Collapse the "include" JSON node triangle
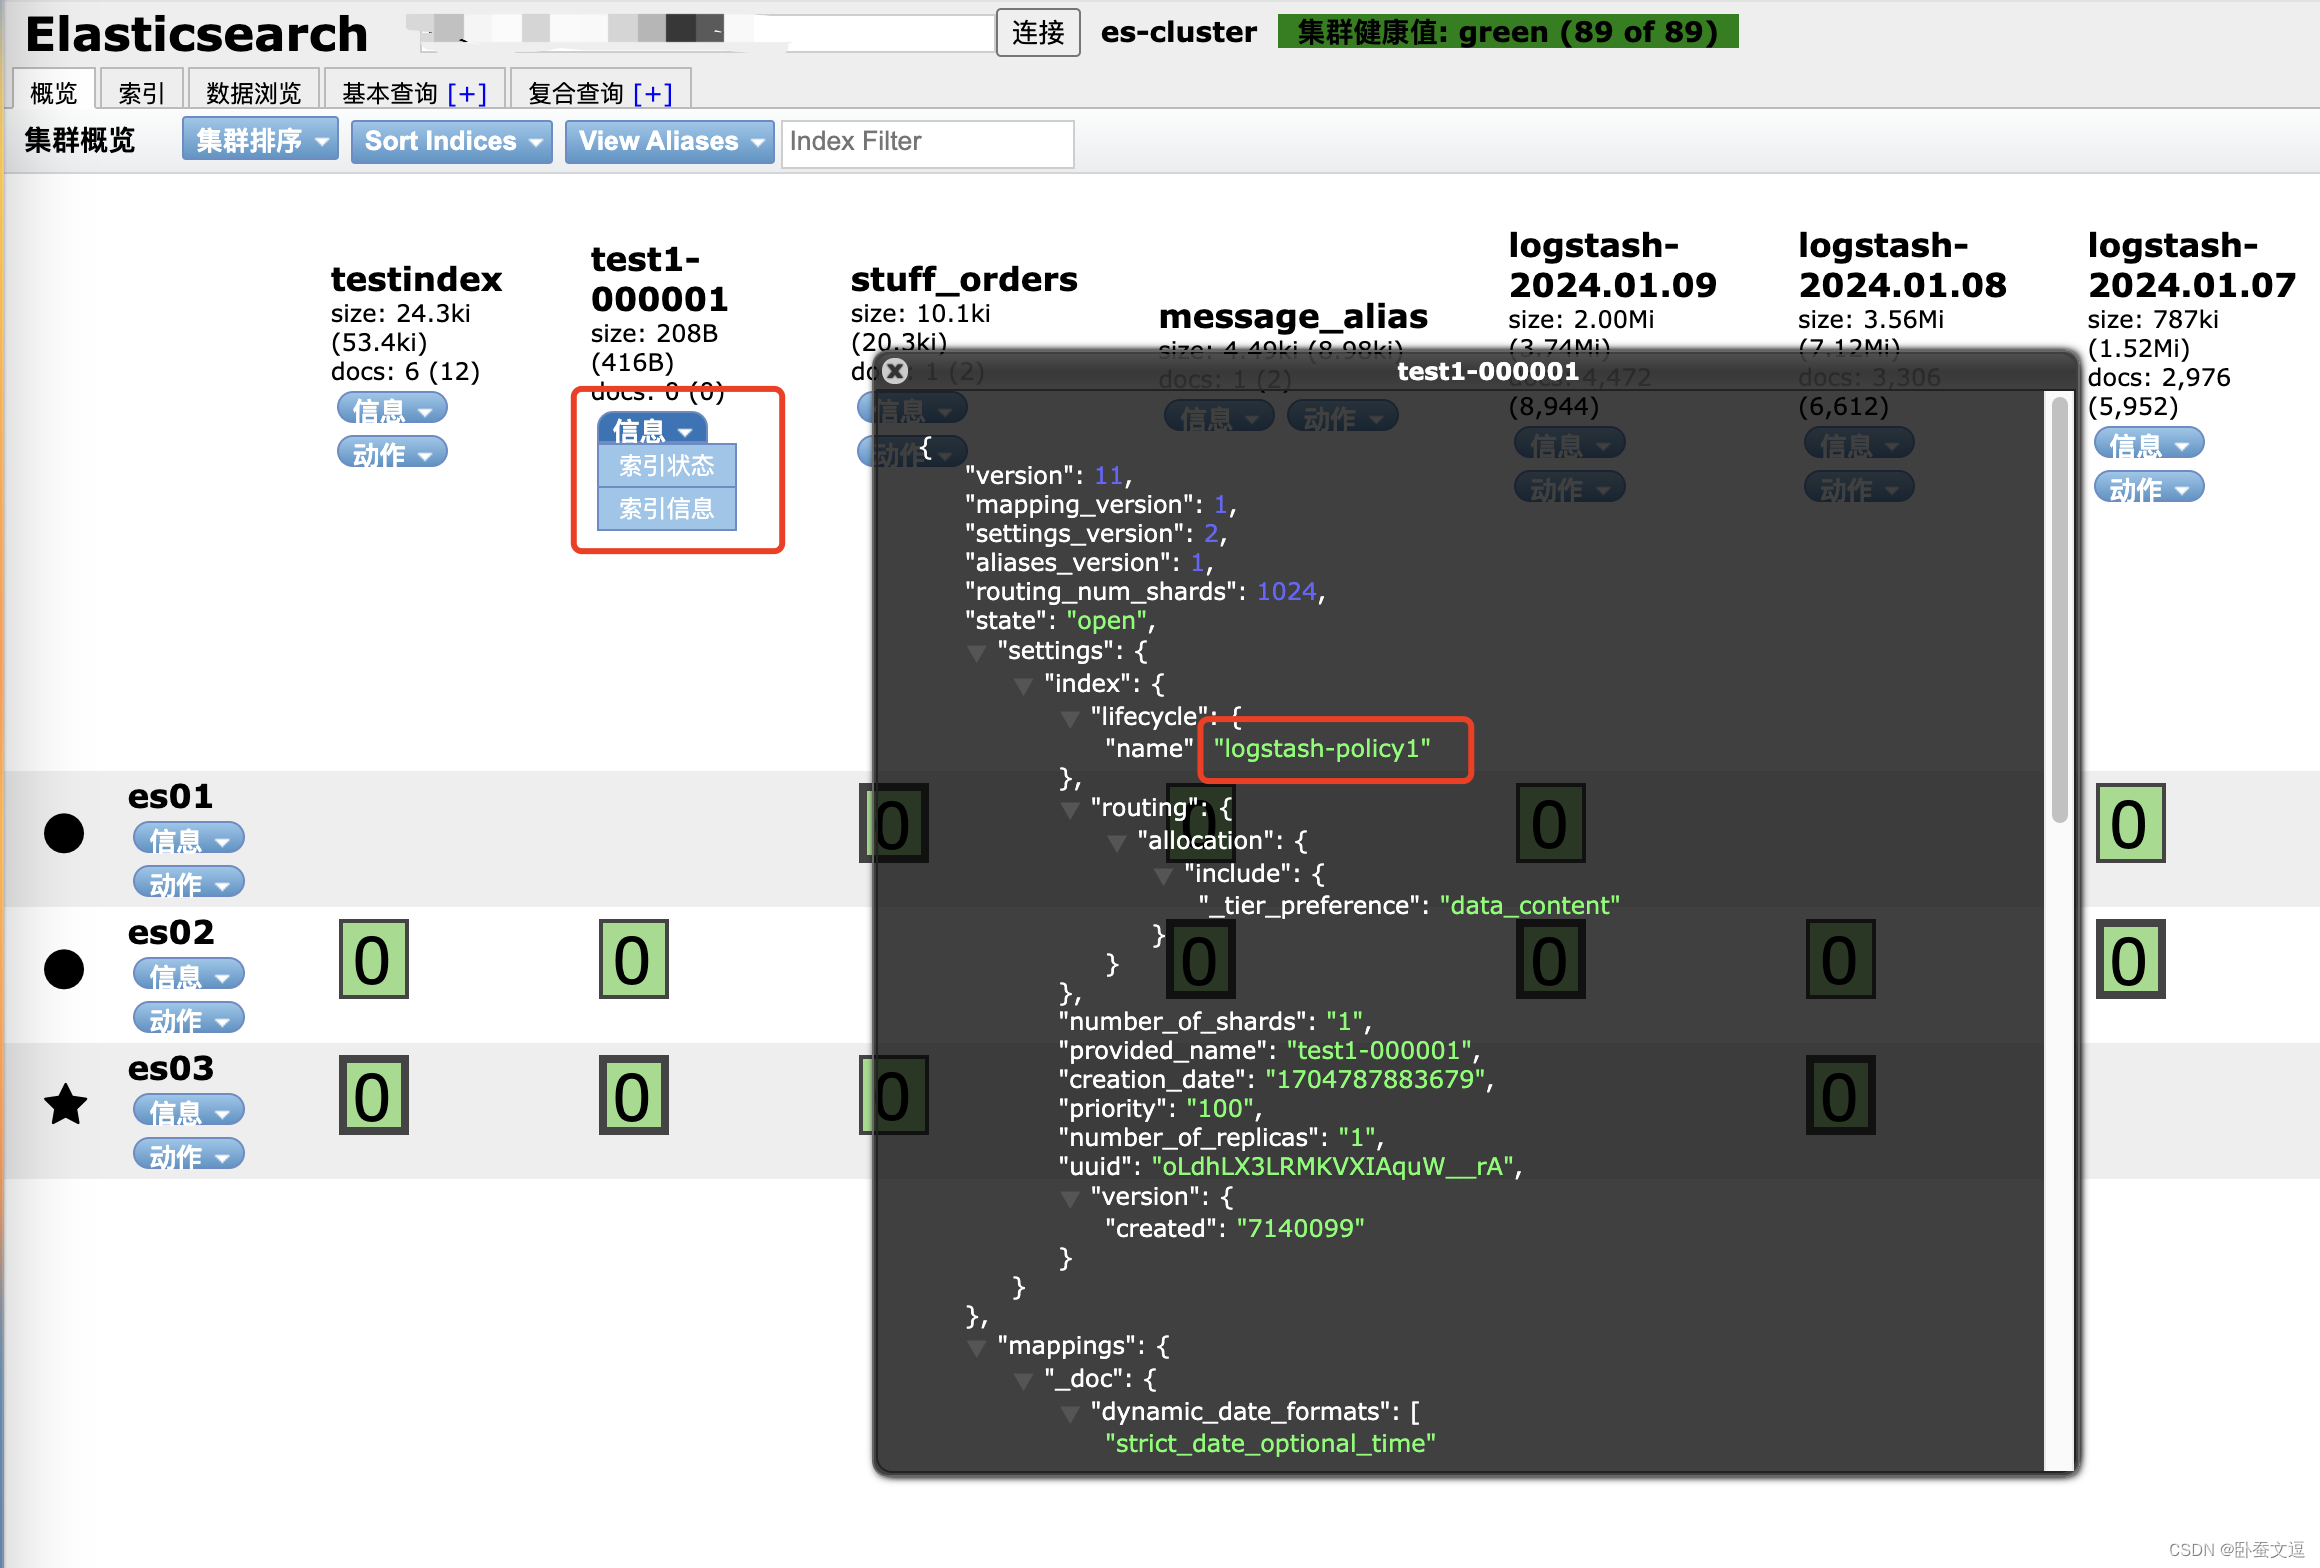Viewport: 2320px width, 1568px height. tap(1163, 876)
